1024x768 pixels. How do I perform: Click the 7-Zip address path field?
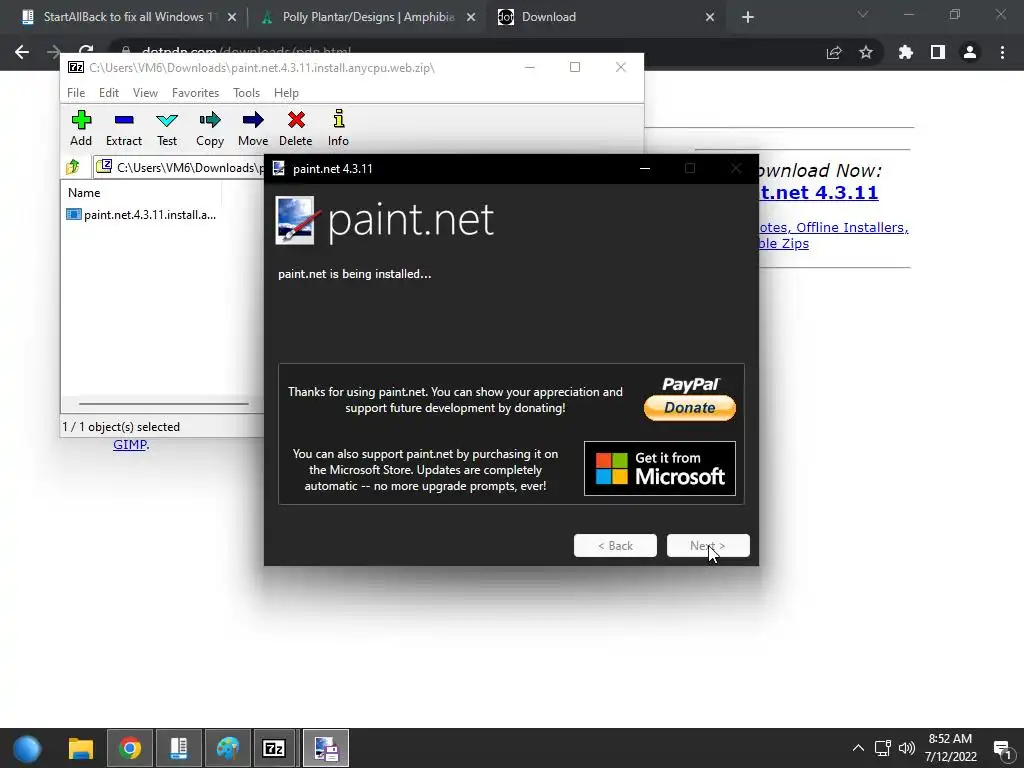tap(180, 168)
